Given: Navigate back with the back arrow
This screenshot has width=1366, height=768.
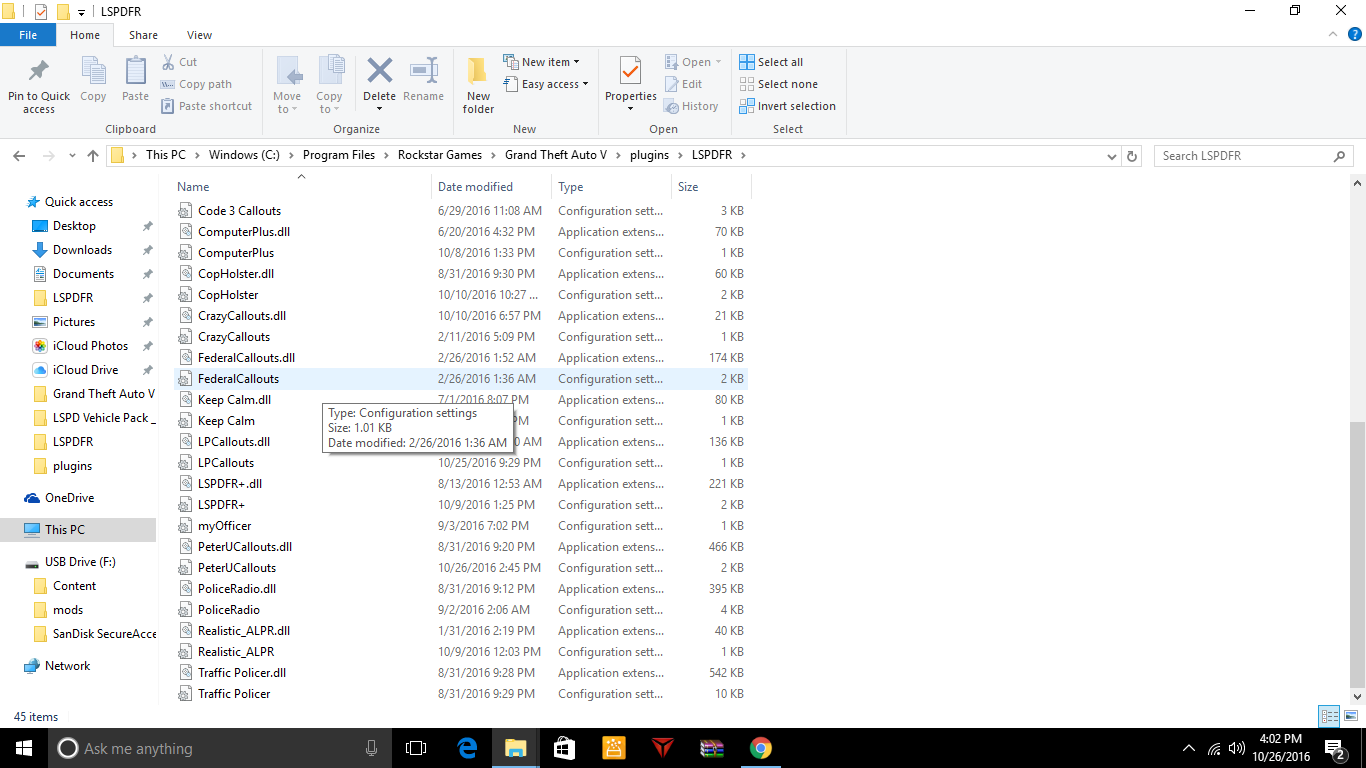Looking at the screenshot, I should coord(19,156).
